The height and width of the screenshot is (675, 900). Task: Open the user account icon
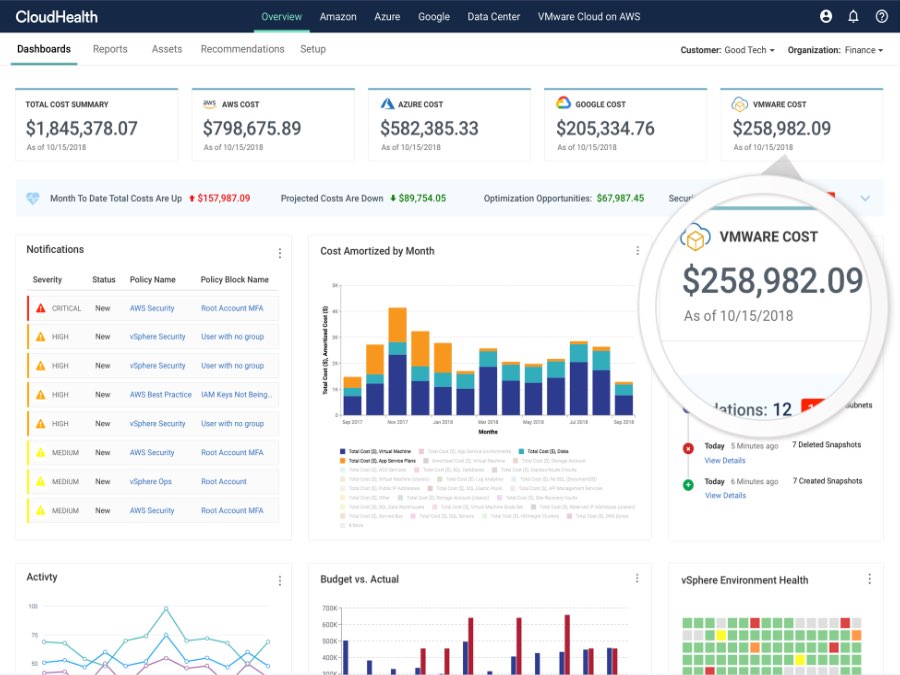click(x=825, y=16)
